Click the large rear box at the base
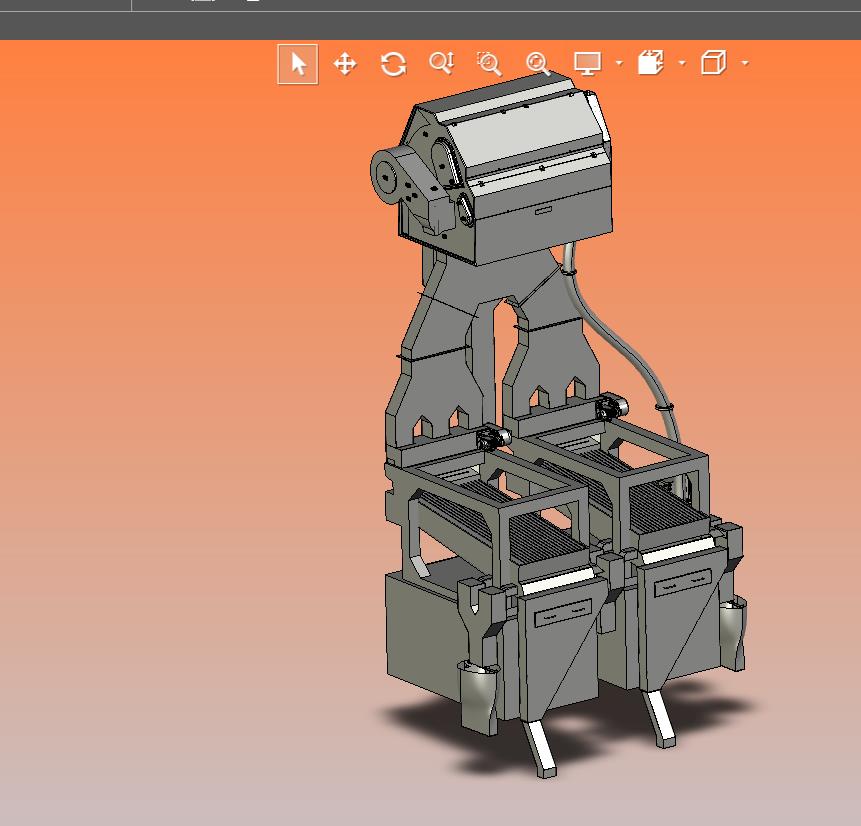The height and width of the screenshot is (826, 861). (420, 630)
